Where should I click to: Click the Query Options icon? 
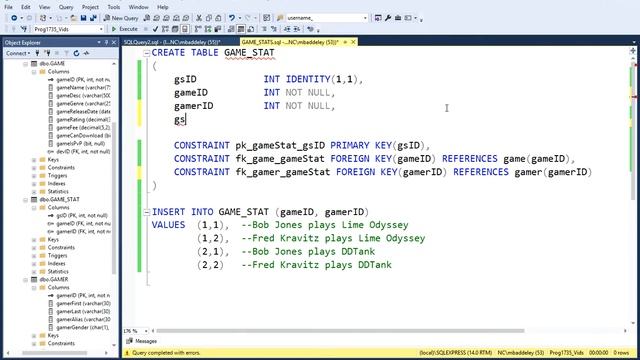175,29
